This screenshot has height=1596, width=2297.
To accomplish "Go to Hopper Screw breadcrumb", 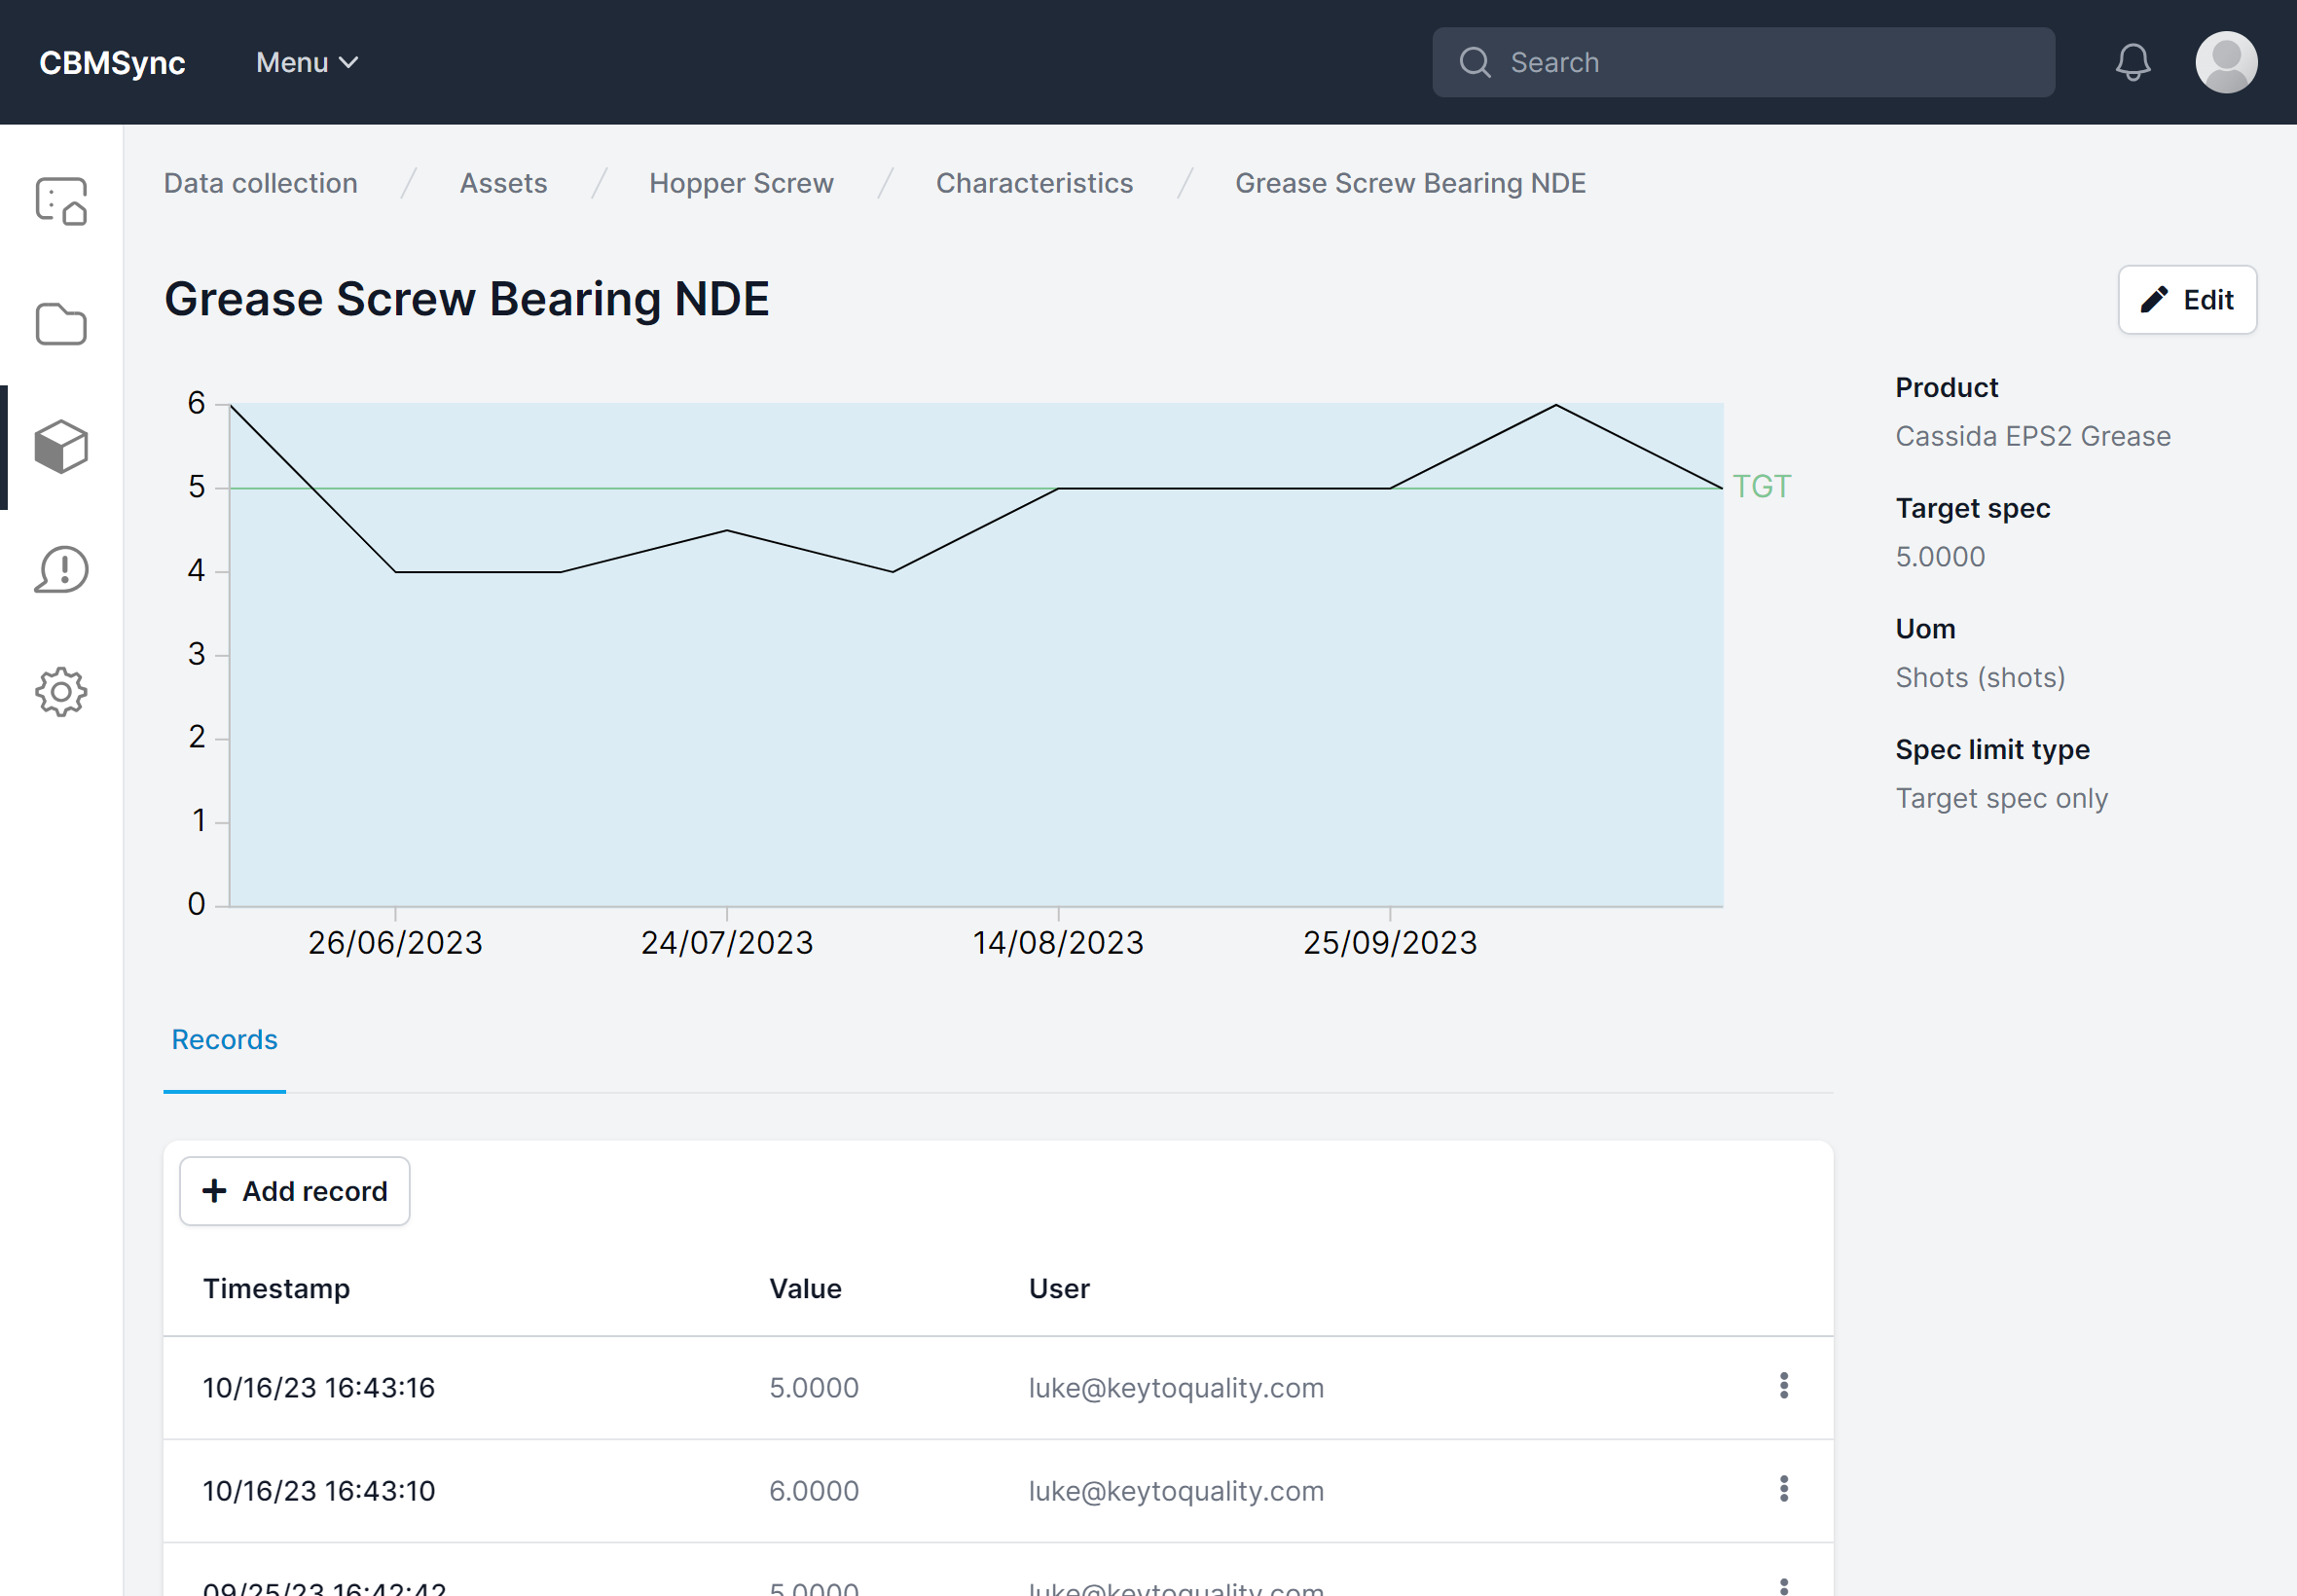I will [x=741, y=183].
